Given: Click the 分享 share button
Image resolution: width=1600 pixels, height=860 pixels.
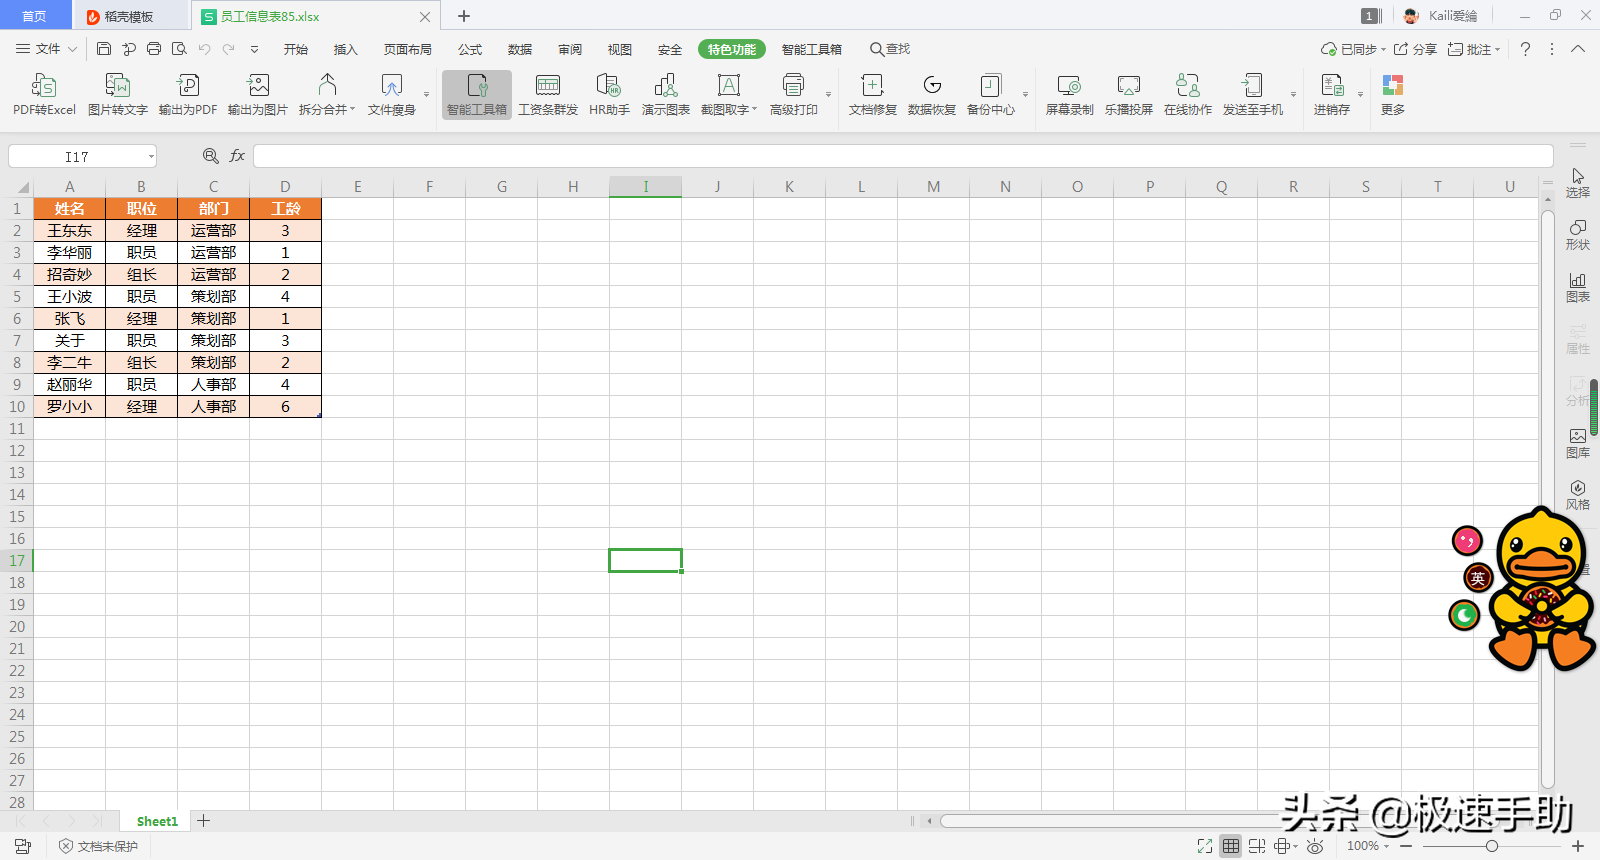Looking at the screenshot, I should click(x=1415, y=49).
